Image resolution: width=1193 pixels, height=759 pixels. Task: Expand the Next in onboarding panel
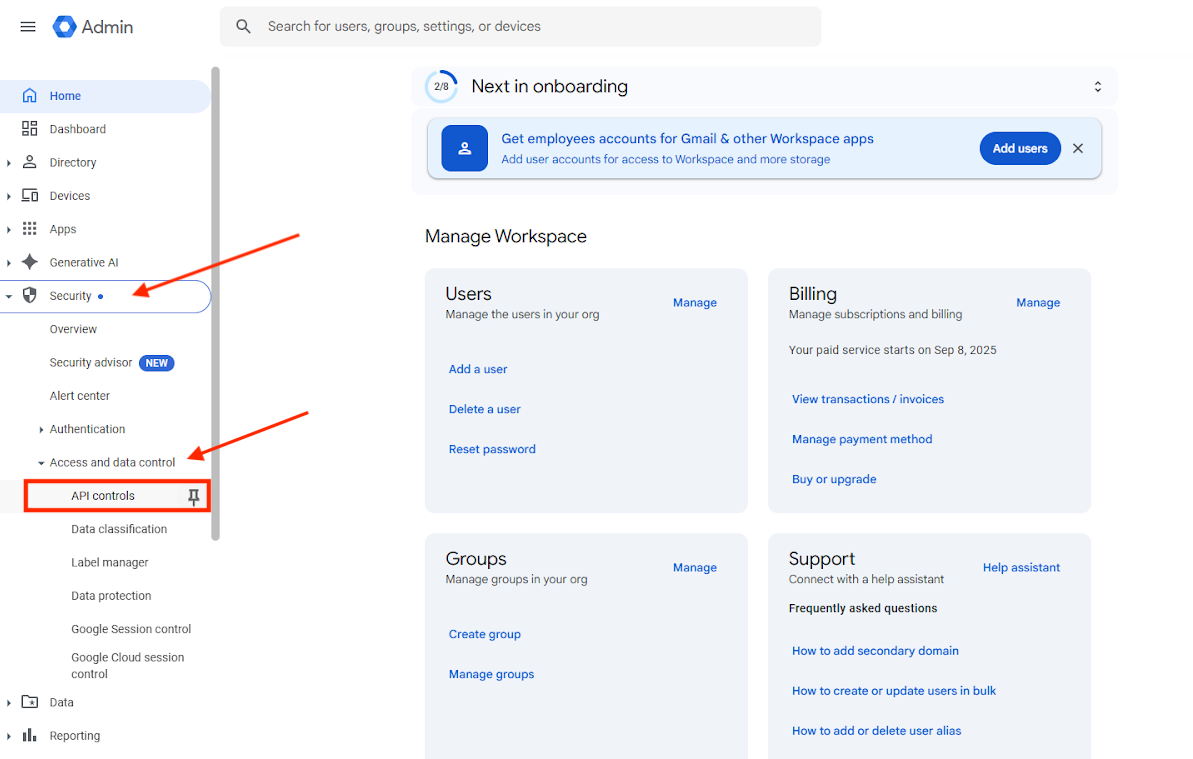1098,87
